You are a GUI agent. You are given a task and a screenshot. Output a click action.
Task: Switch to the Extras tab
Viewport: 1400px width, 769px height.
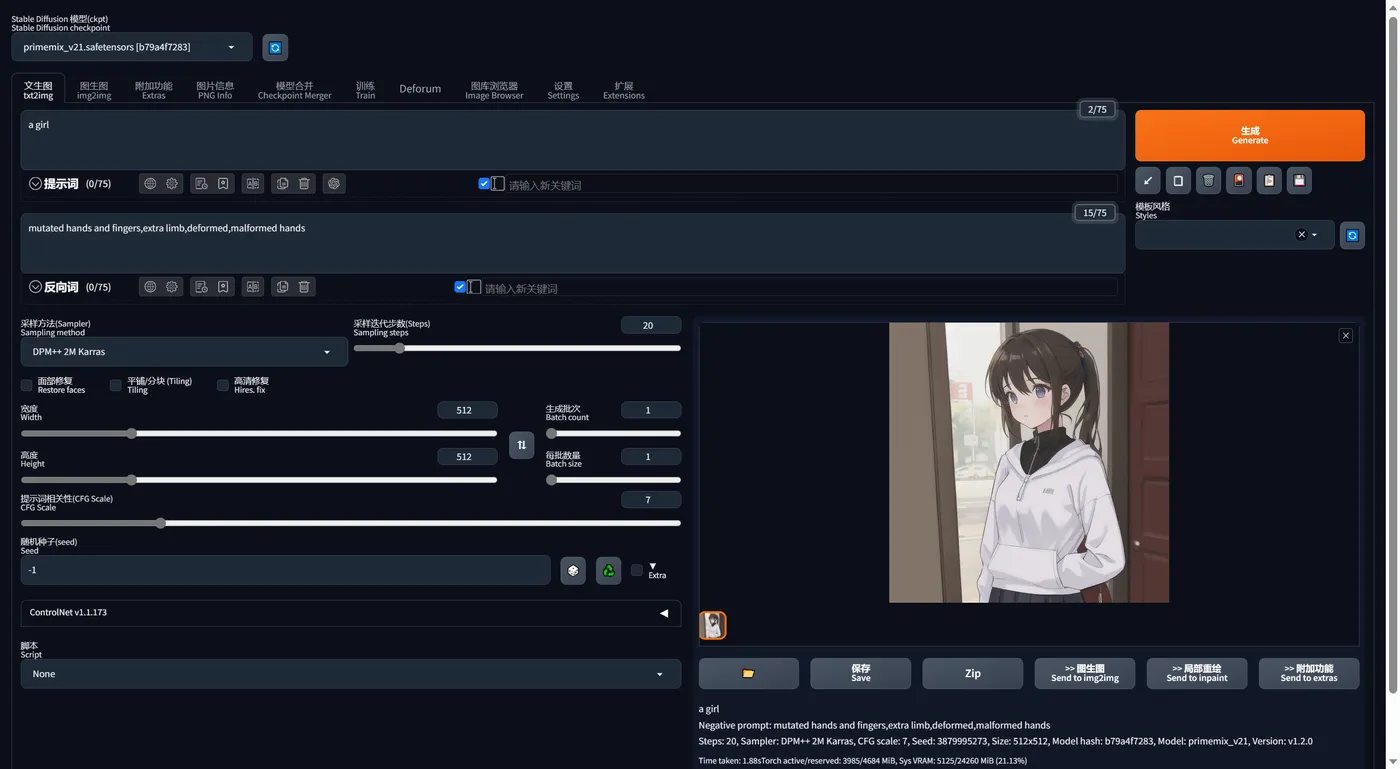154,90
